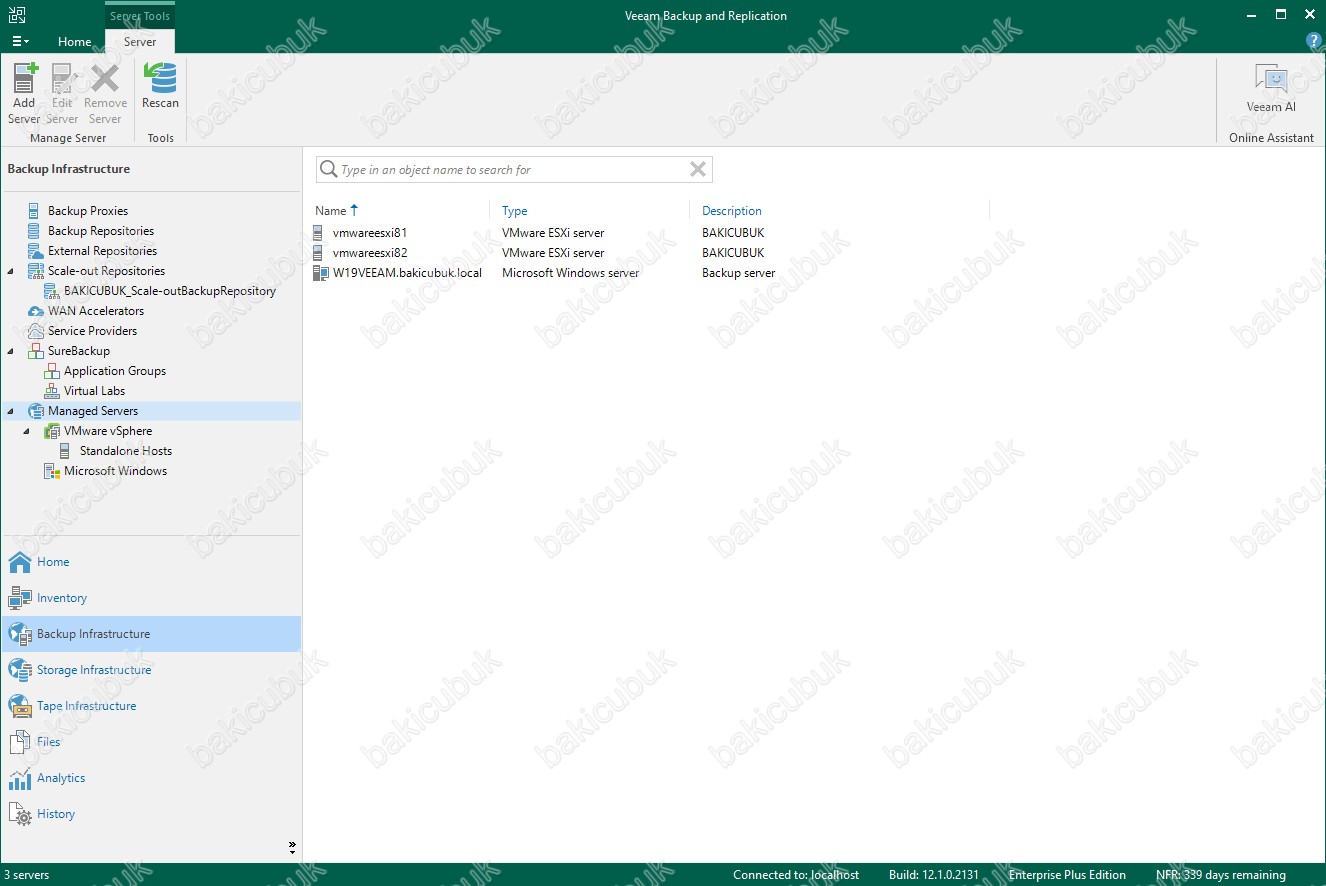Rescan the selected server
This screenshot has height=886, width=1326.
click(x=160, y=86)
